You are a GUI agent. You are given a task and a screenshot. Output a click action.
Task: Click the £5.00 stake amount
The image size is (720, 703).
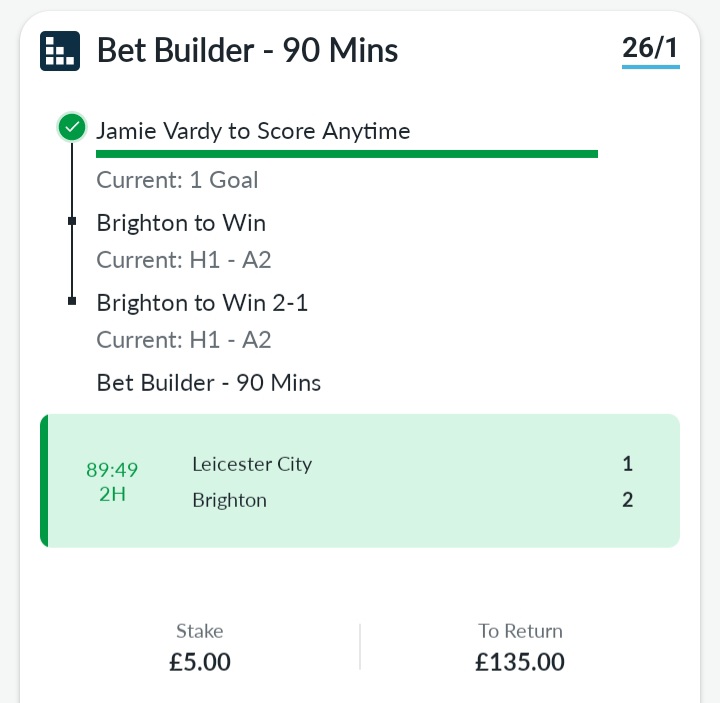tap(200, 662)
